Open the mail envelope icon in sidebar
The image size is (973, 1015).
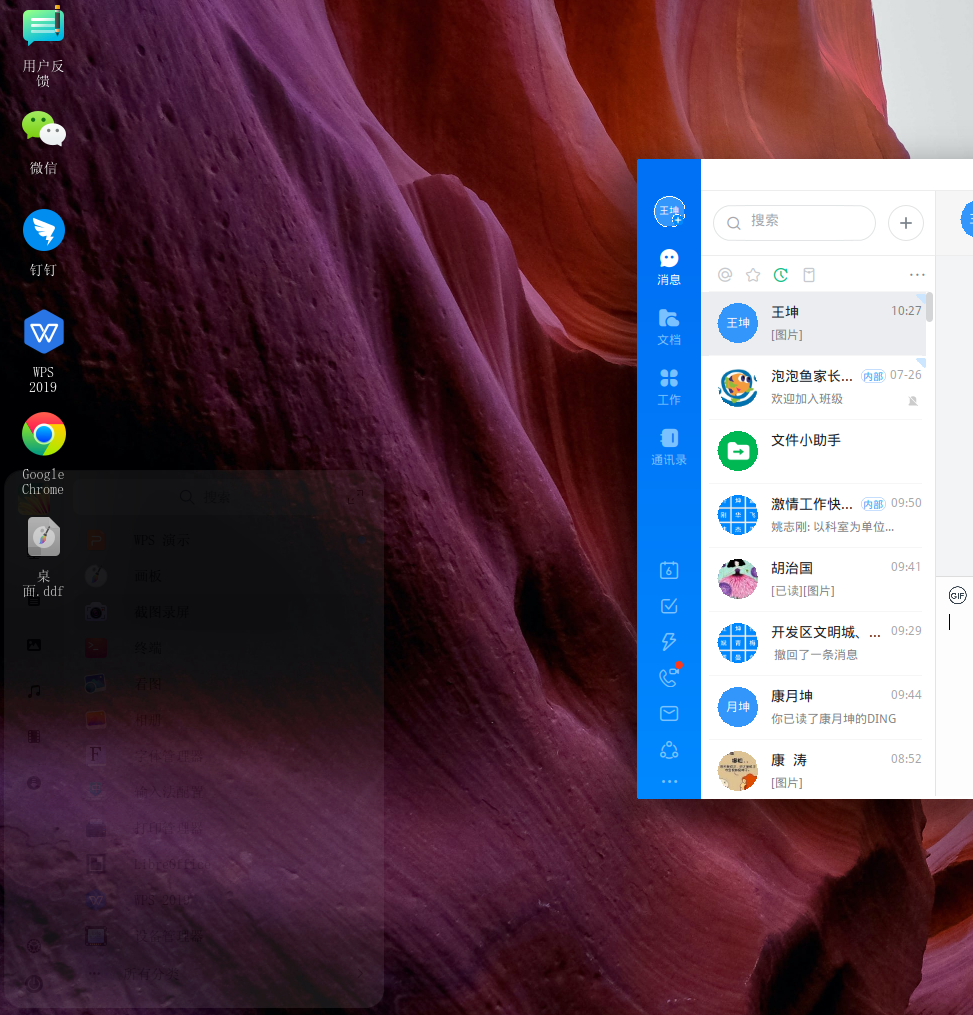pos(669,713)
